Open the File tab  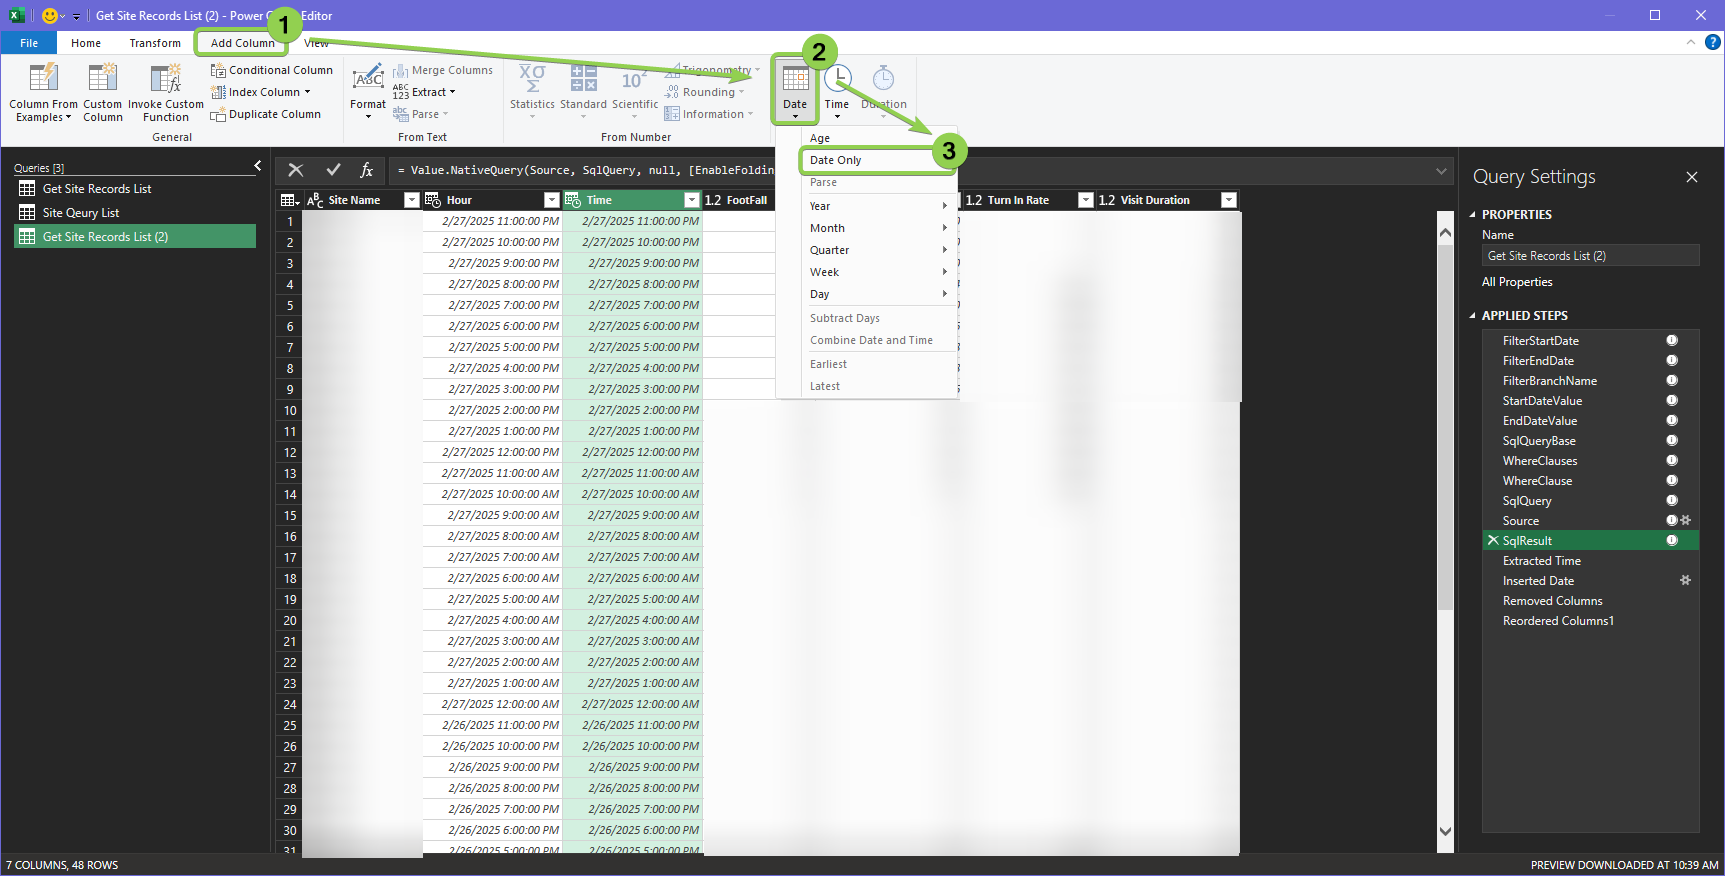tap(29, 43)
